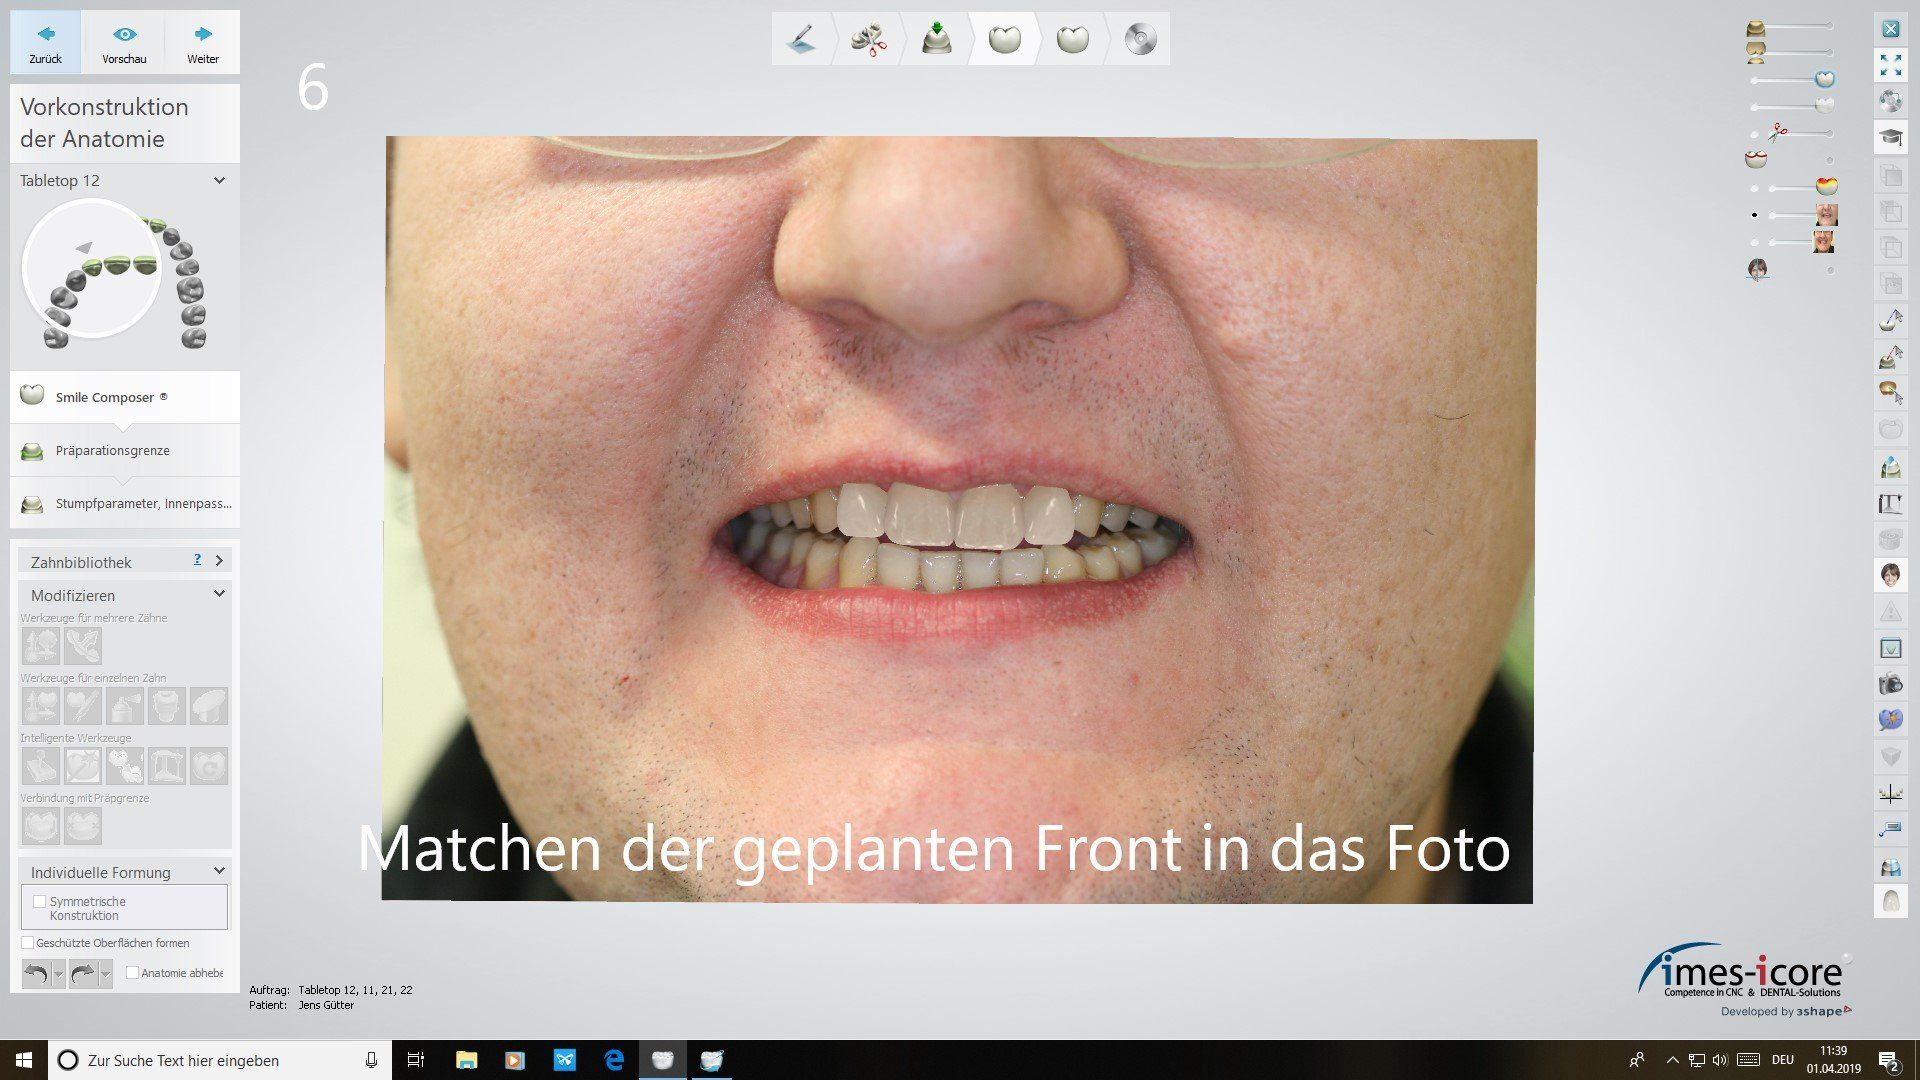The height and width of the screenshot is (1080, 1920).
Task: Open Stumpfparameter, Innenpass step
Action: (x=142, y=504)
